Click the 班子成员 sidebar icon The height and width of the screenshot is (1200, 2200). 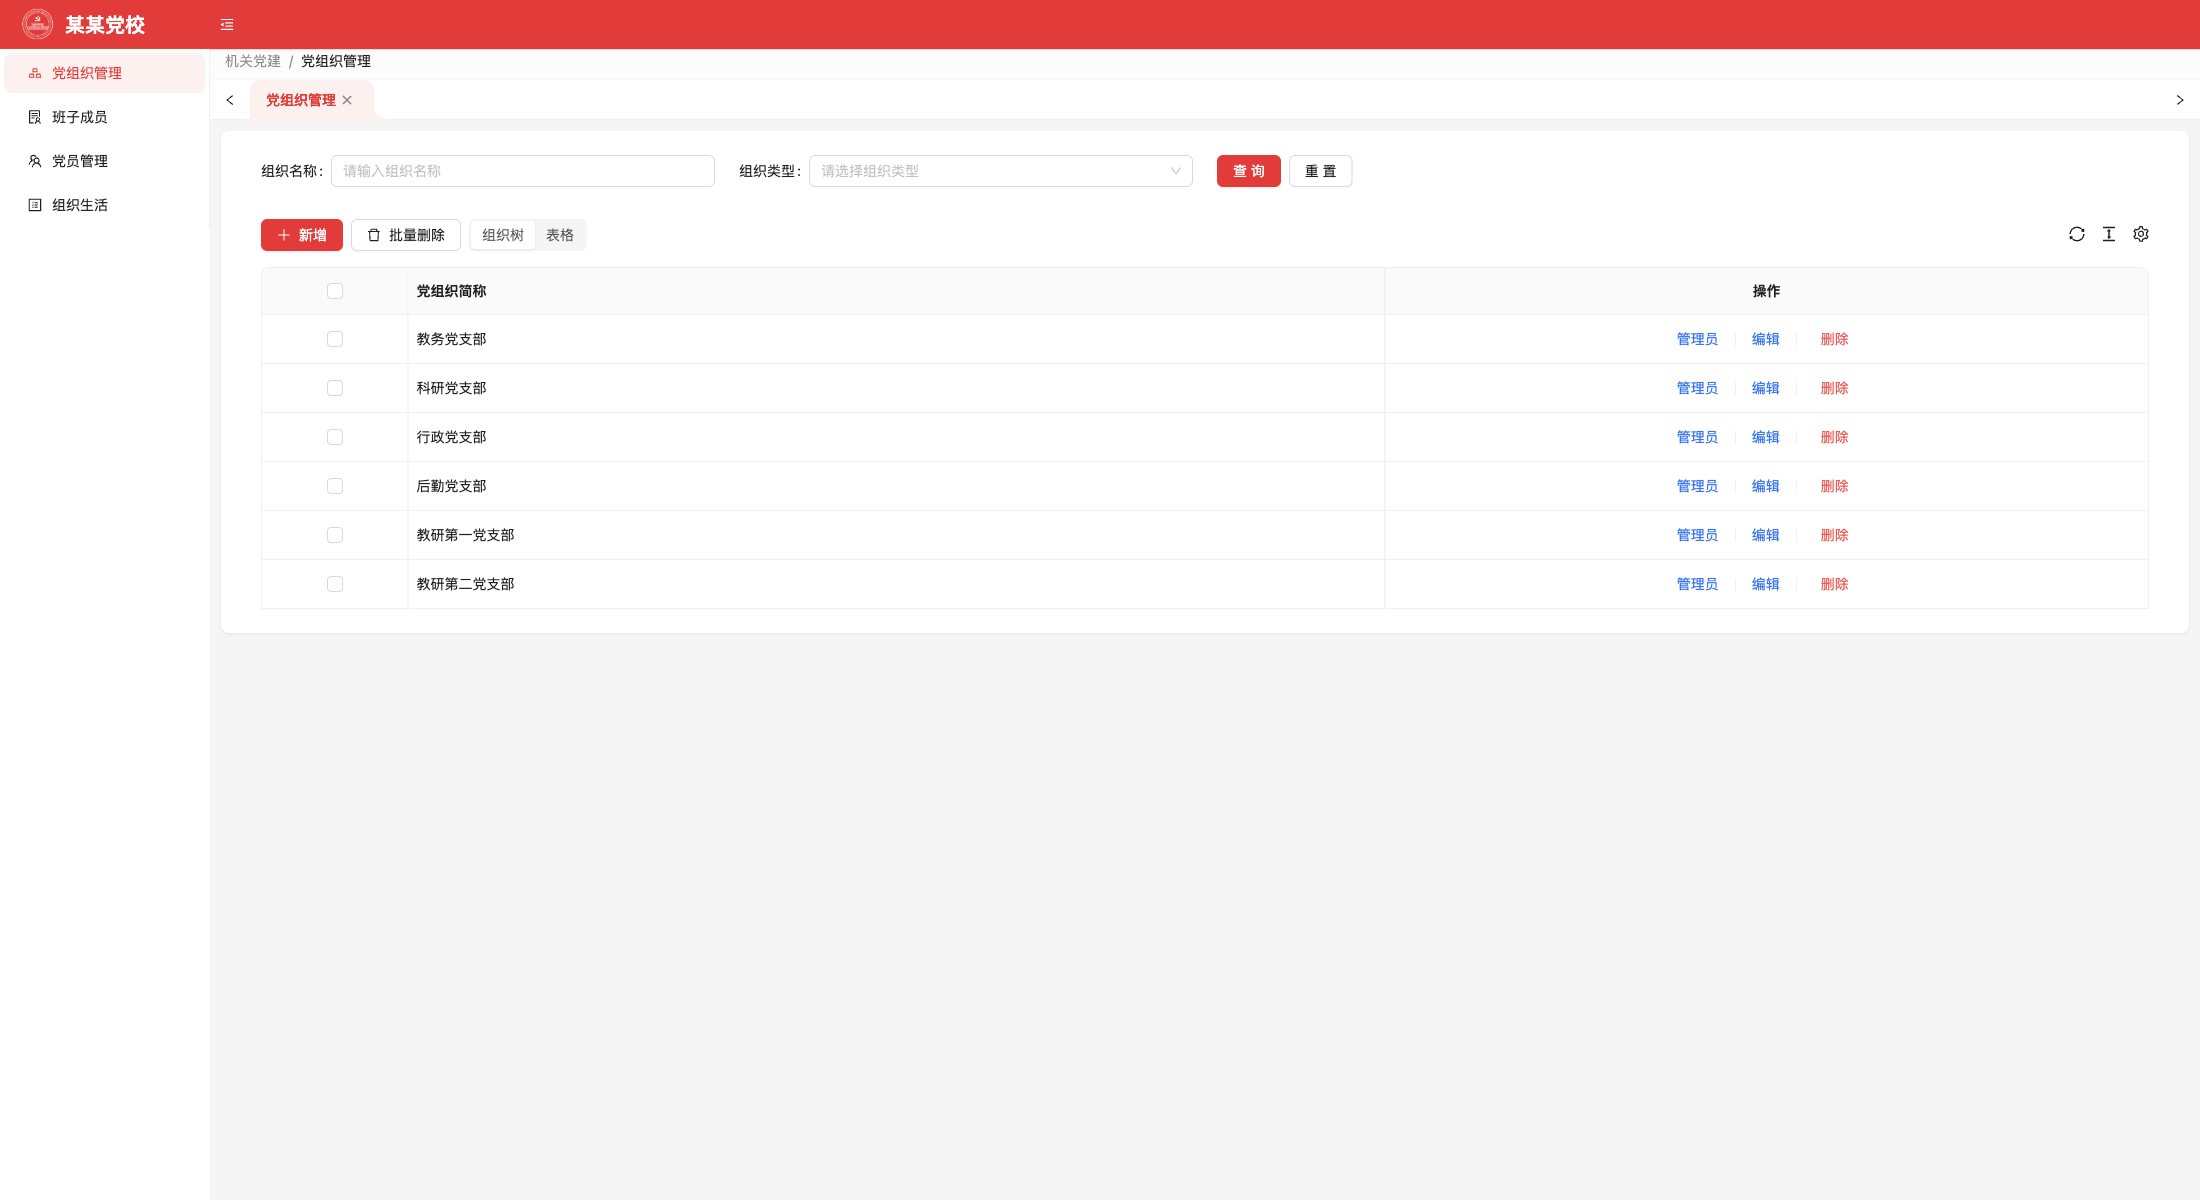(35, 117)
